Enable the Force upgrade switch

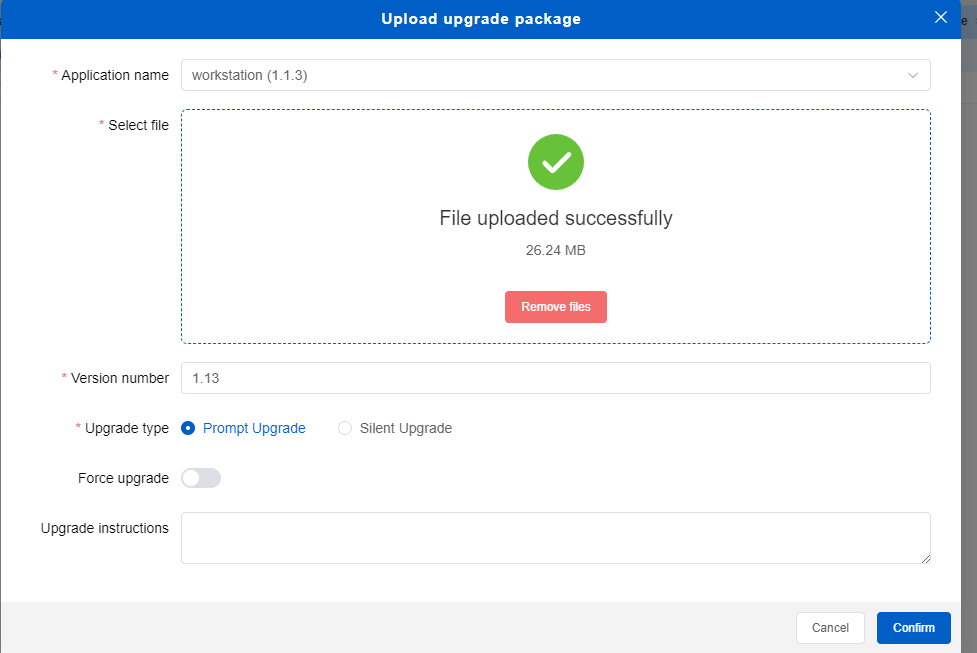201,478
